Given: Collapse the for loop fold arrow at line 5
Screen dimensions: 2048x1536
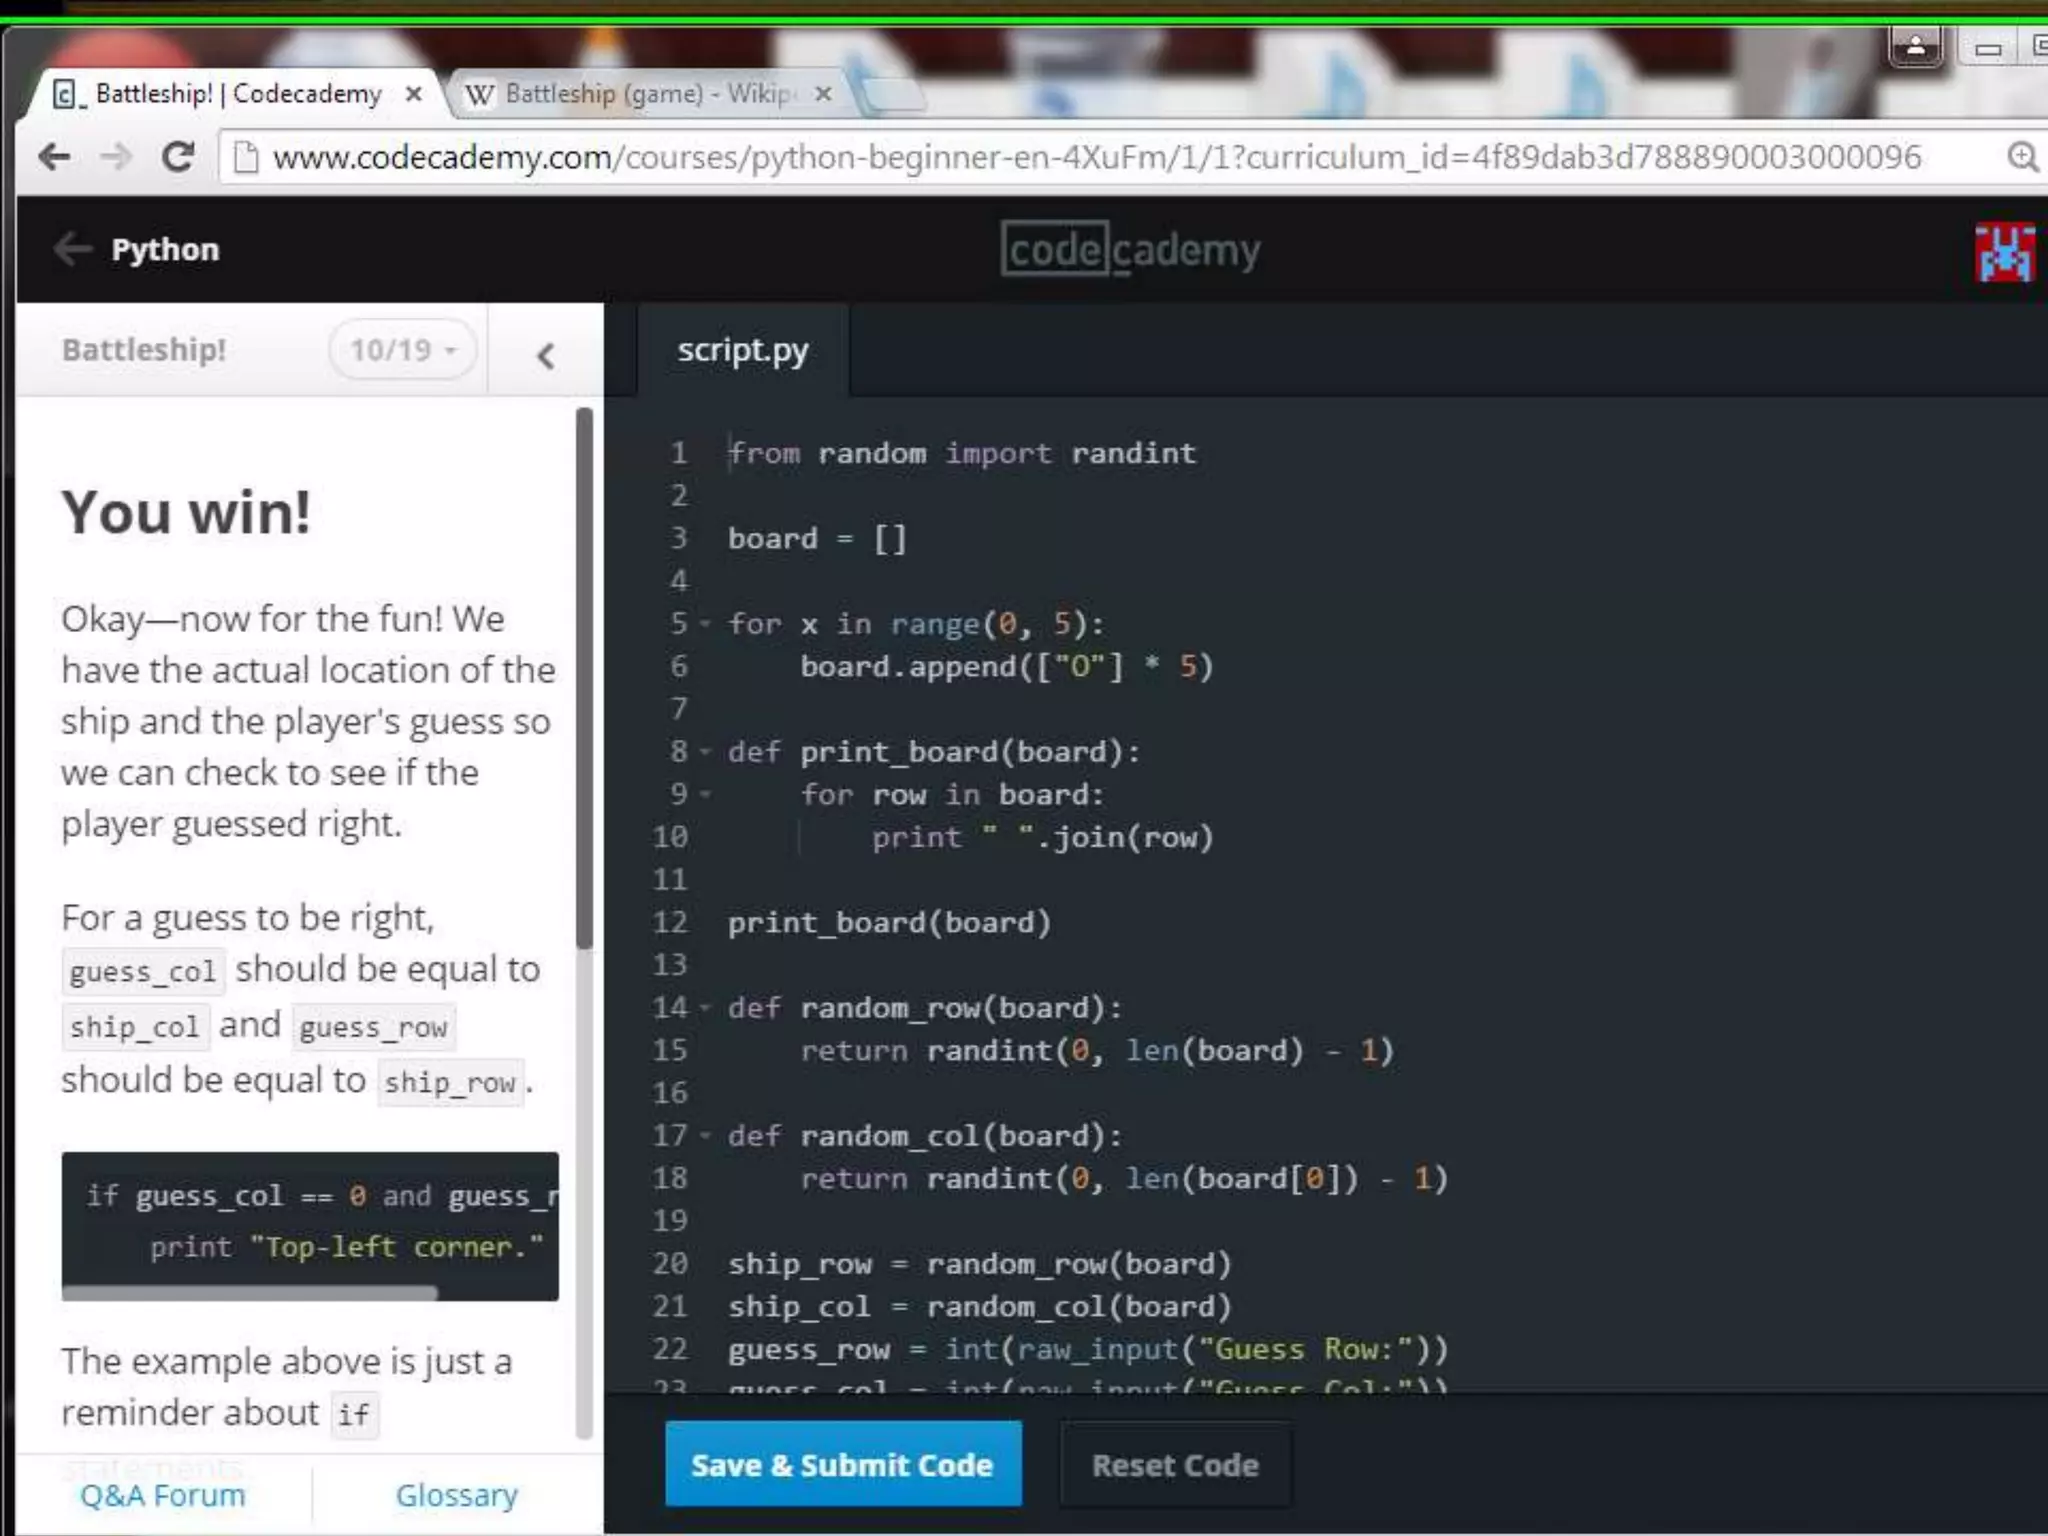Looking at the screenshot, I should [x=705, y=624].
